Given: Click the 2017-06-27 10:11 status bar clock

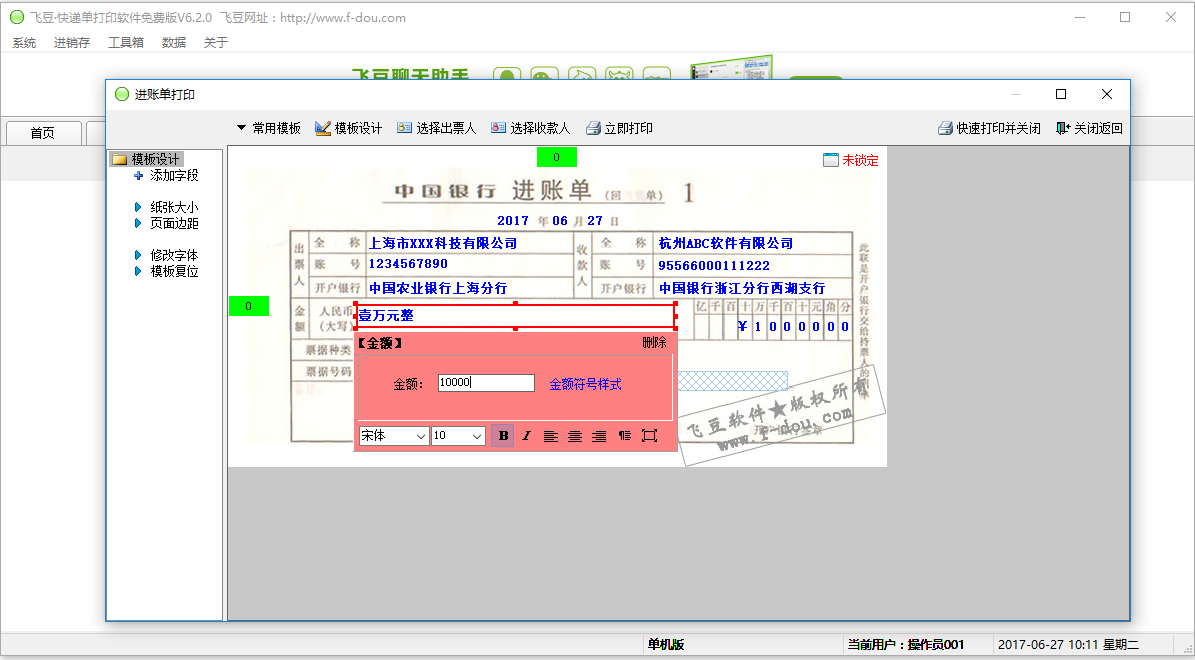Looking at the screenshot, I should click(x=1068, y=645).
